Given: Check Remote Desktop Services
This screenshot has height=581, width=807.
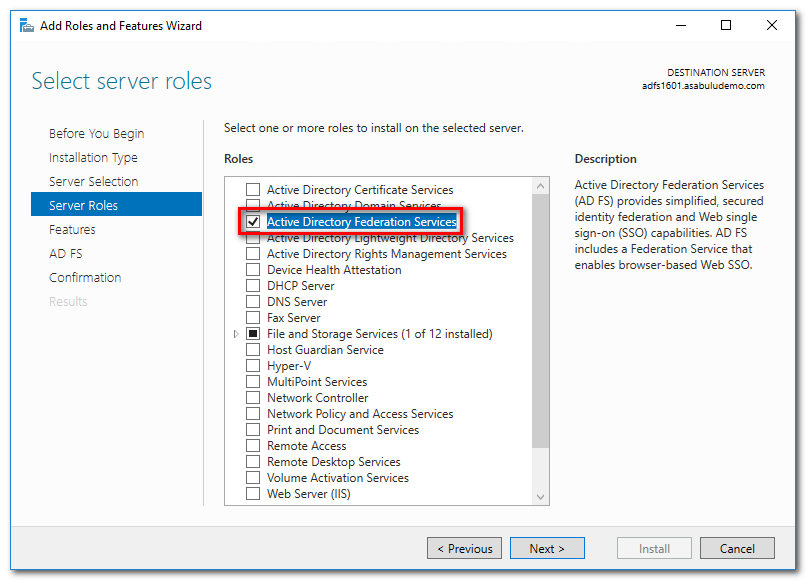Looking at the screenshot, I should tap(253, 462).
